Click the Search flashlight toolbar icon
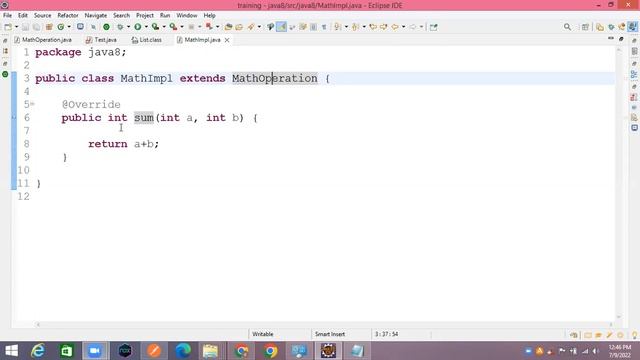 pos(251,27)
